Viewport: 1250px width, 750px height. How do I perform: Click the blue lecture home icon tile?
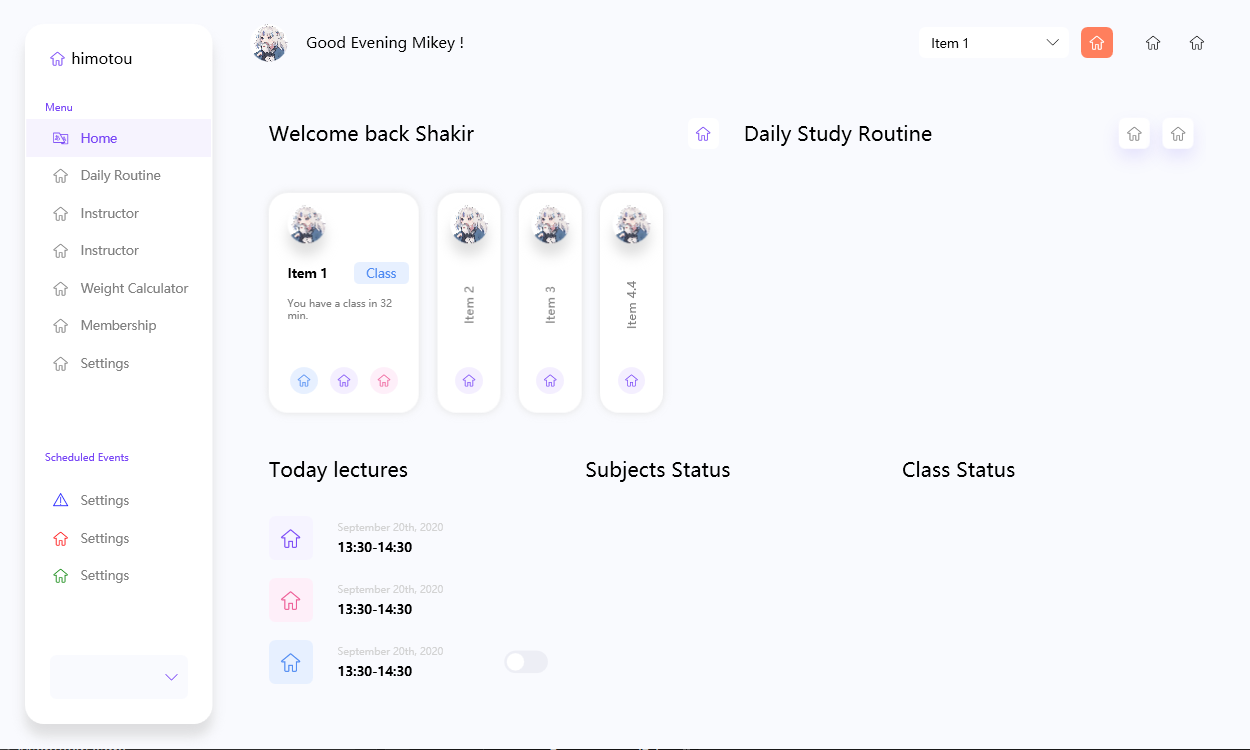(x=291, y=662)
